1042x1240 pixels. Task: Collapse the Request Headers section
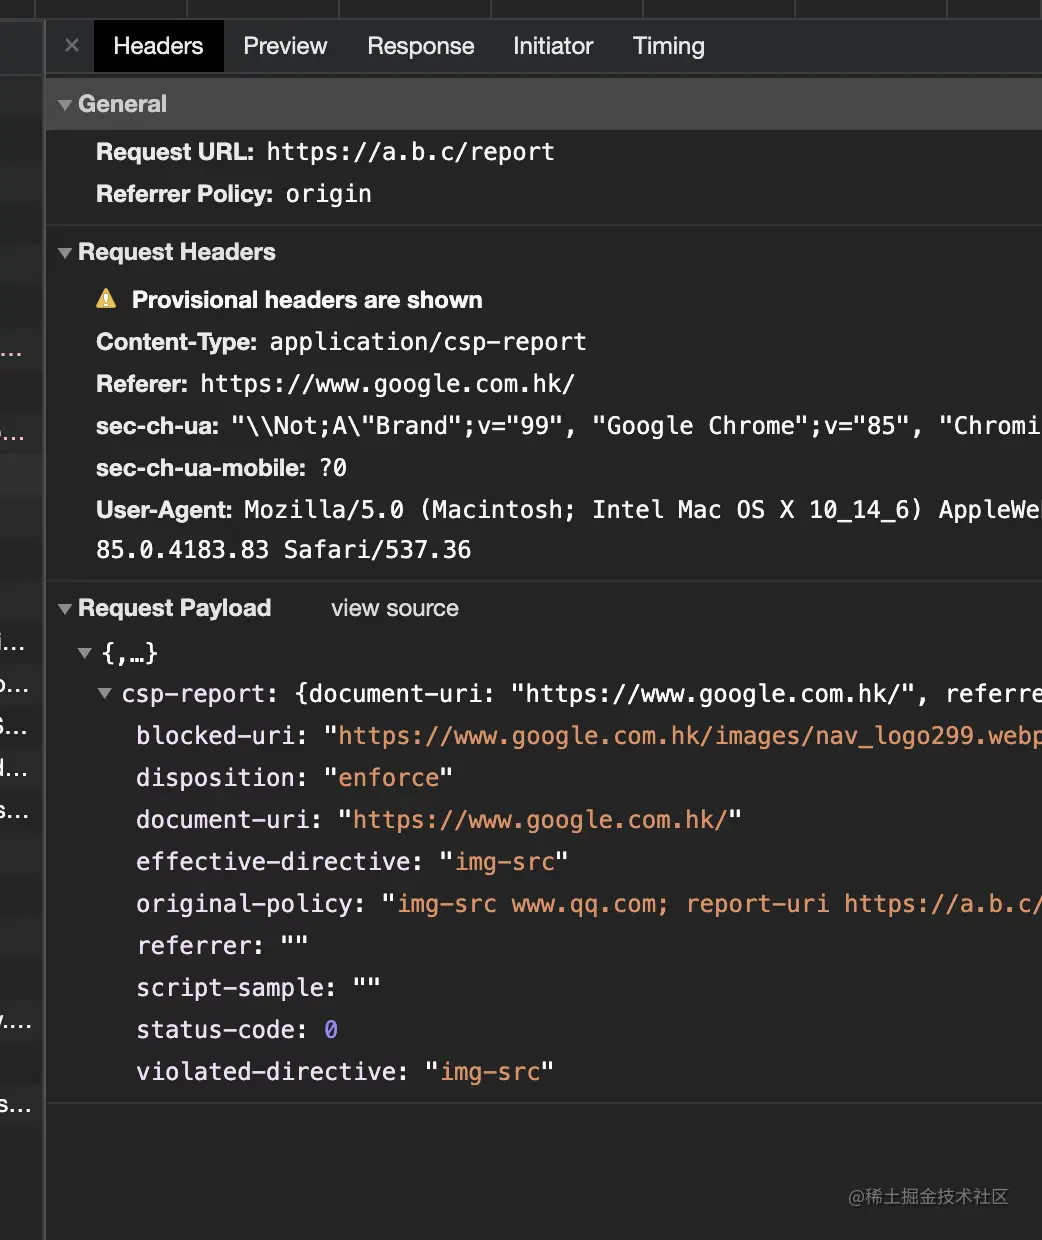65,253
